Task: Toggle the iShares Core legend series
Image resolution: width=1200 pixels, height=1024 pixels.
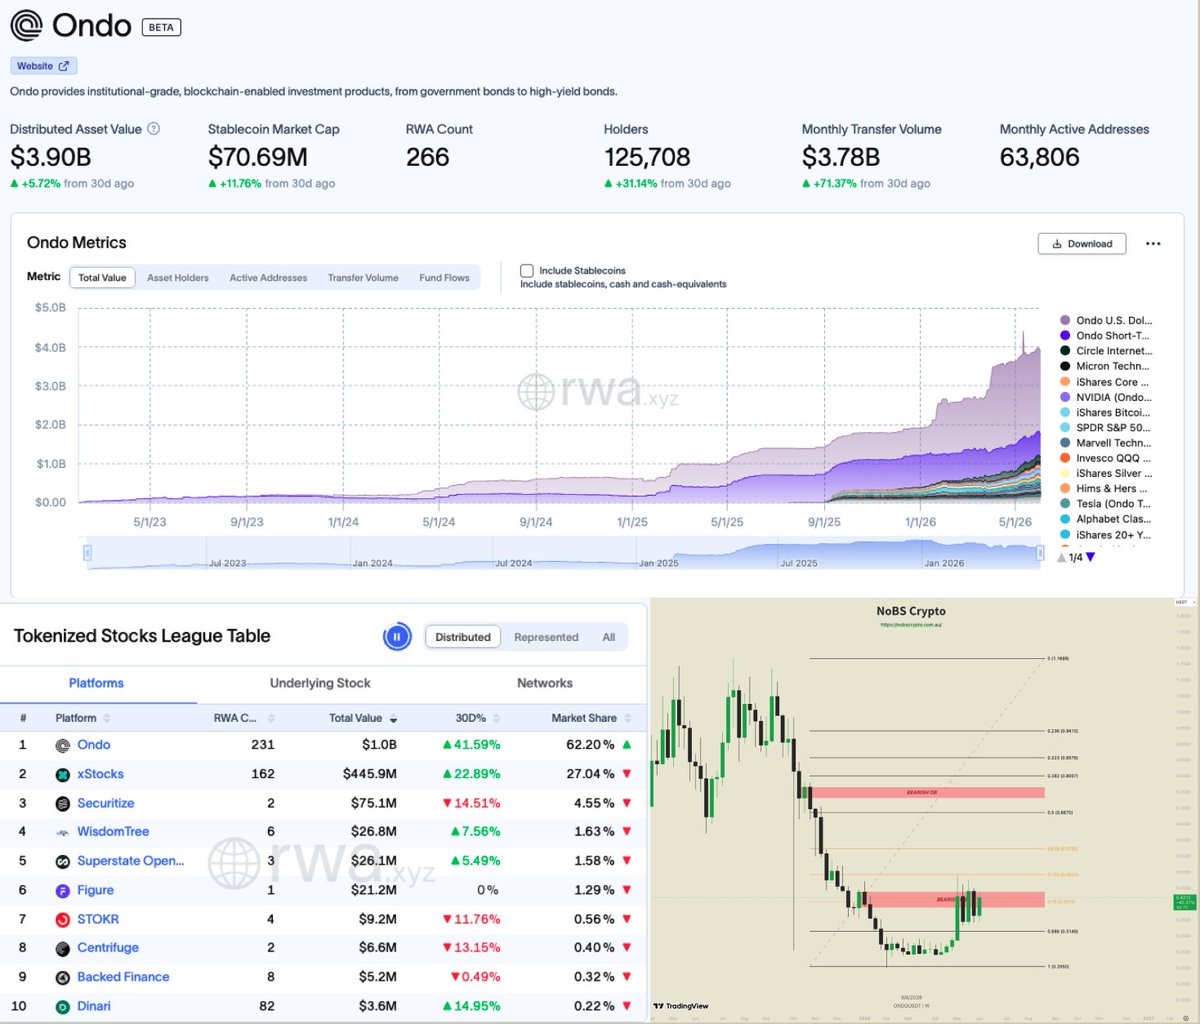Action: (1105, 382)
